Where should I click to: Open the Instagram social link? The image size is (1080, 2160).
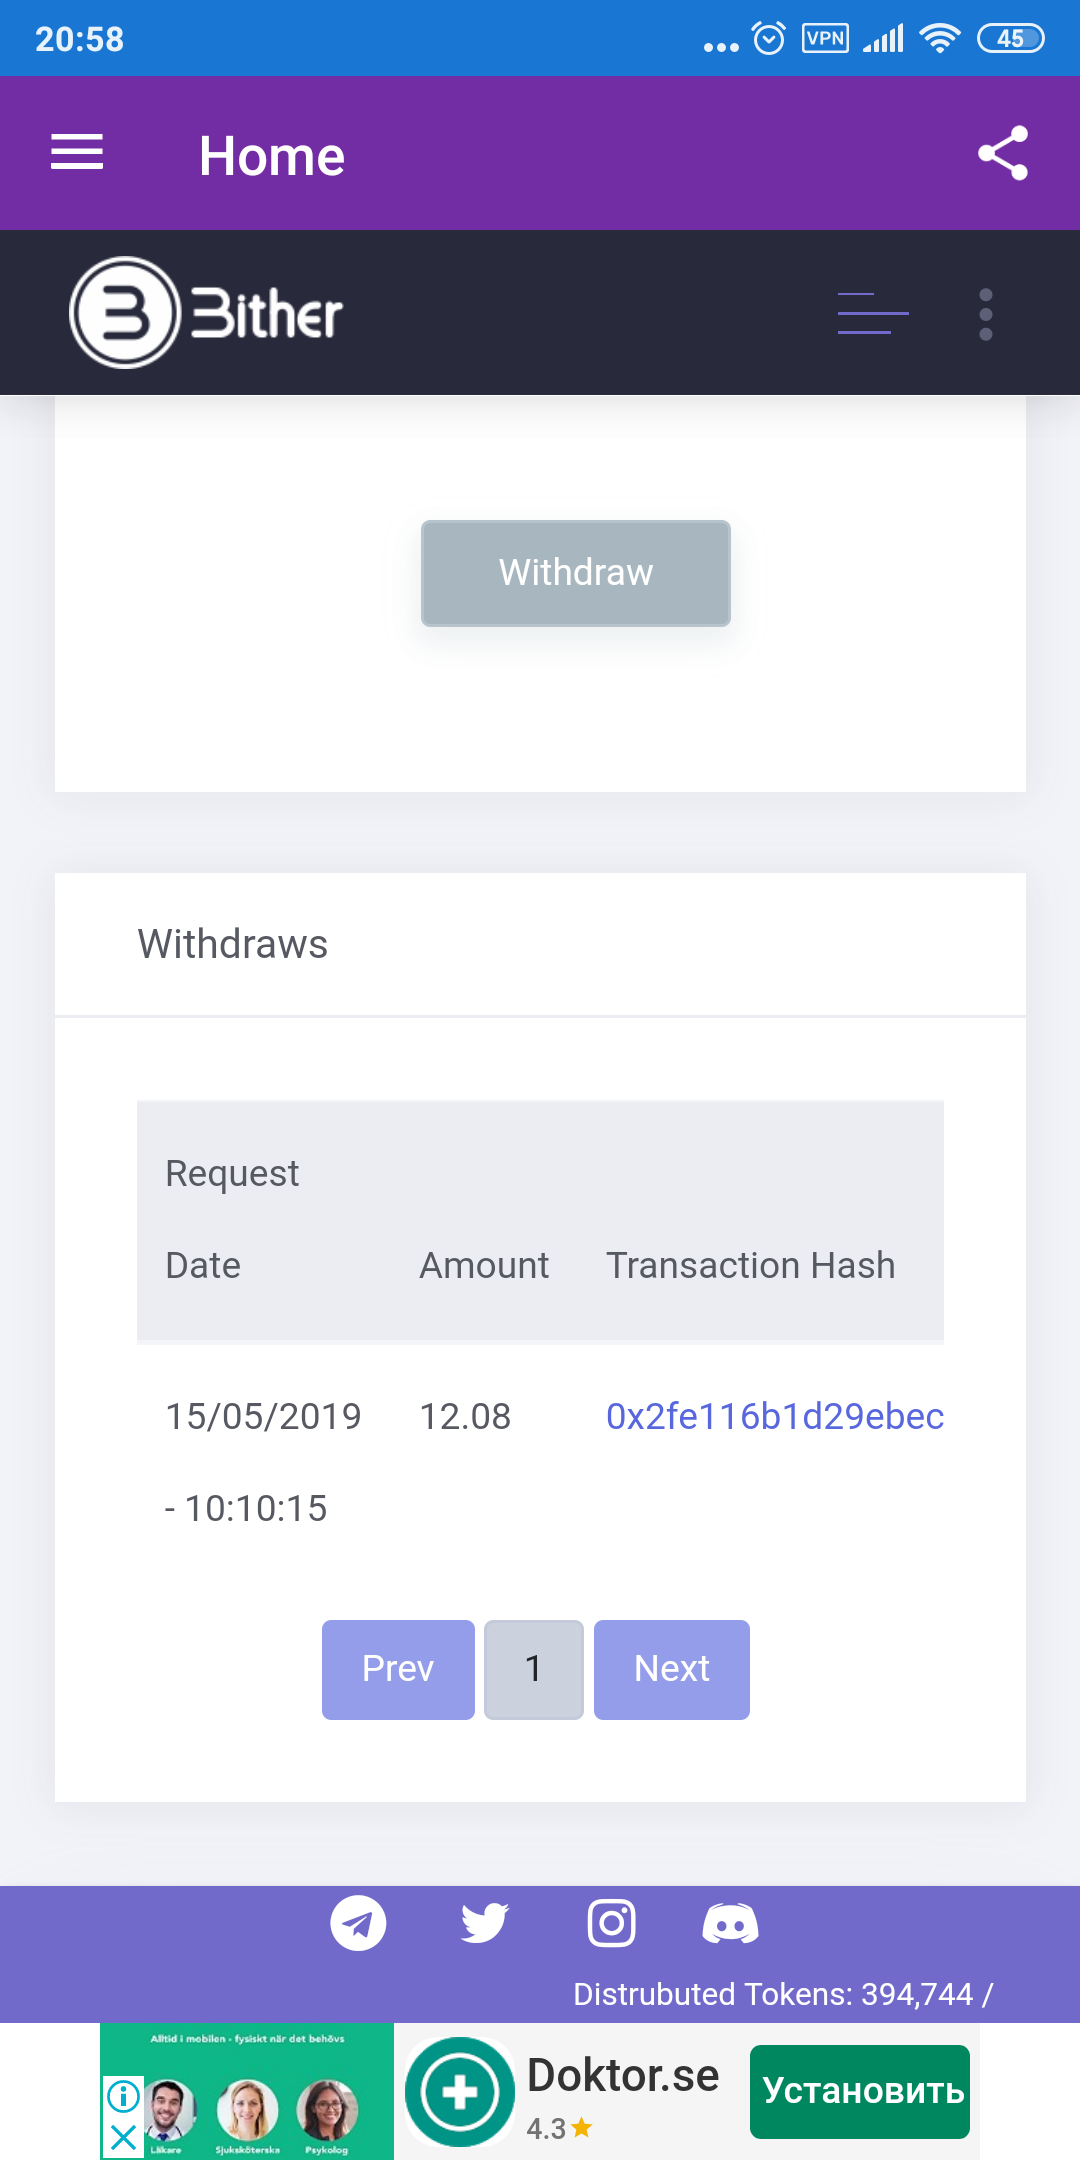611,1923
